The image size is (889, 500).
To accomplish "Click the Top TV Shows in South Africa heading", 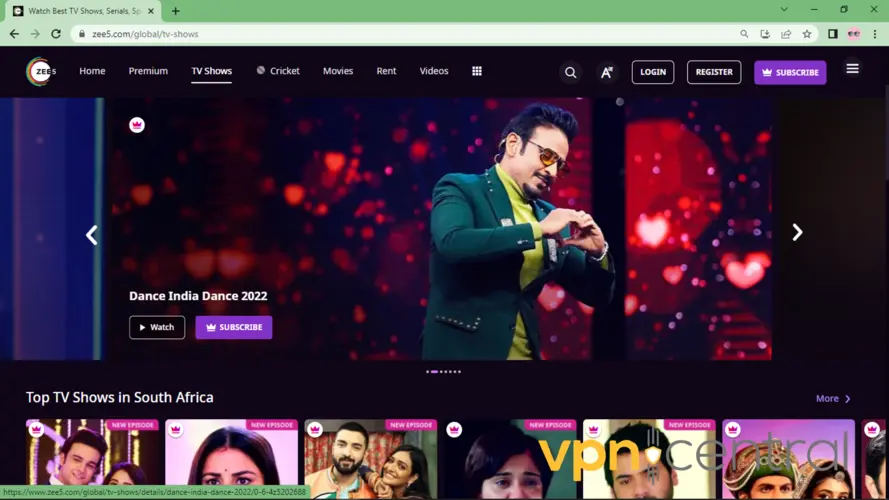I will click(x=120, y=397).
